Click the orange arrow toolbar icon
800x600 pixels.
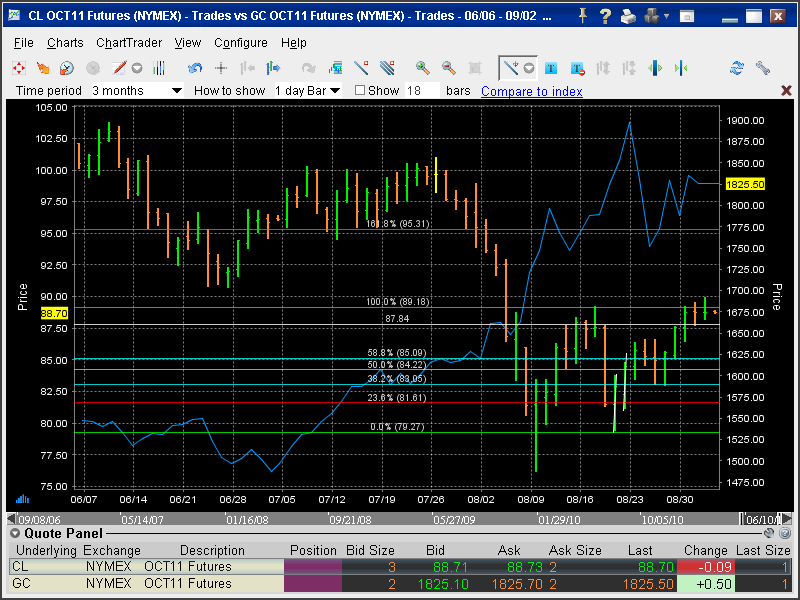[x=43, y=68]
